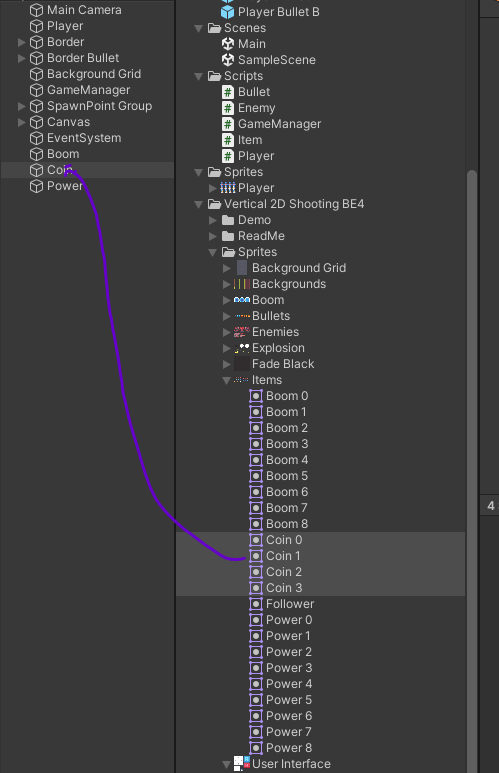Select the Player C# script icon in Scripts
The height and width of the screenshot is (773, 499).
tap(228, 156)
